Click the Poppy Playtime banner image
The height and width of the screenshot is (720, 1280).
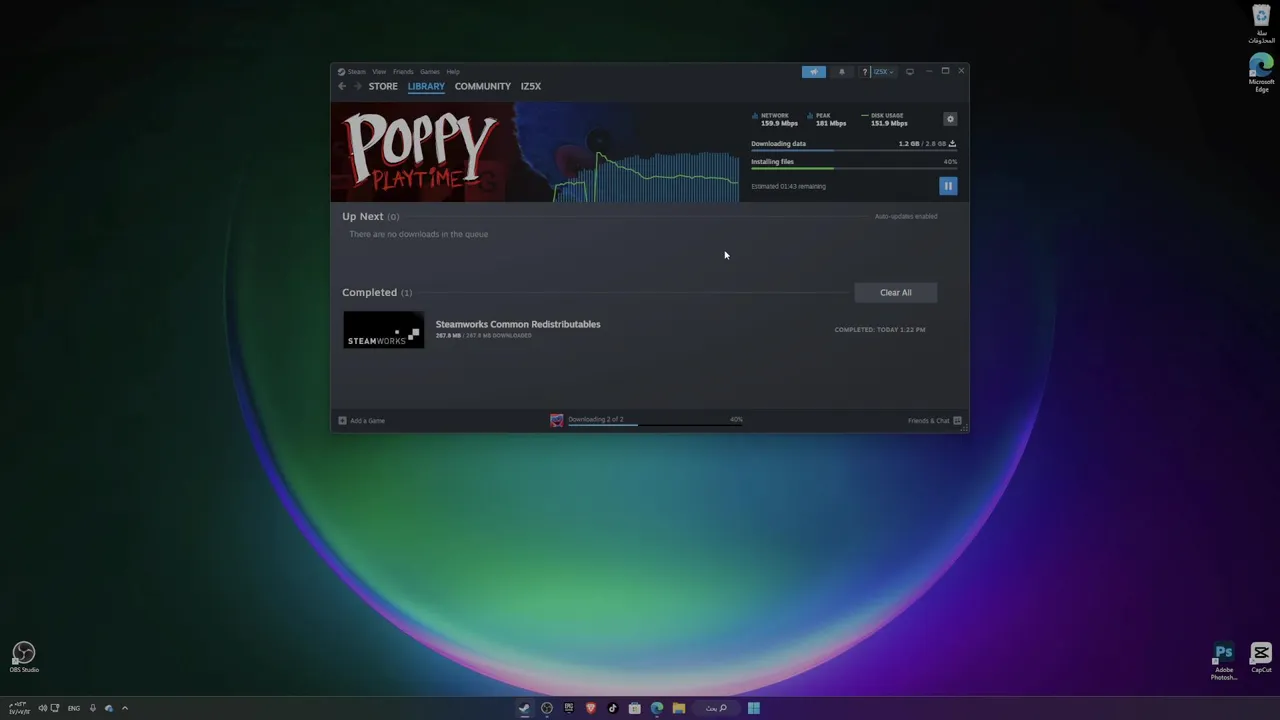click(x=535, y=152)
